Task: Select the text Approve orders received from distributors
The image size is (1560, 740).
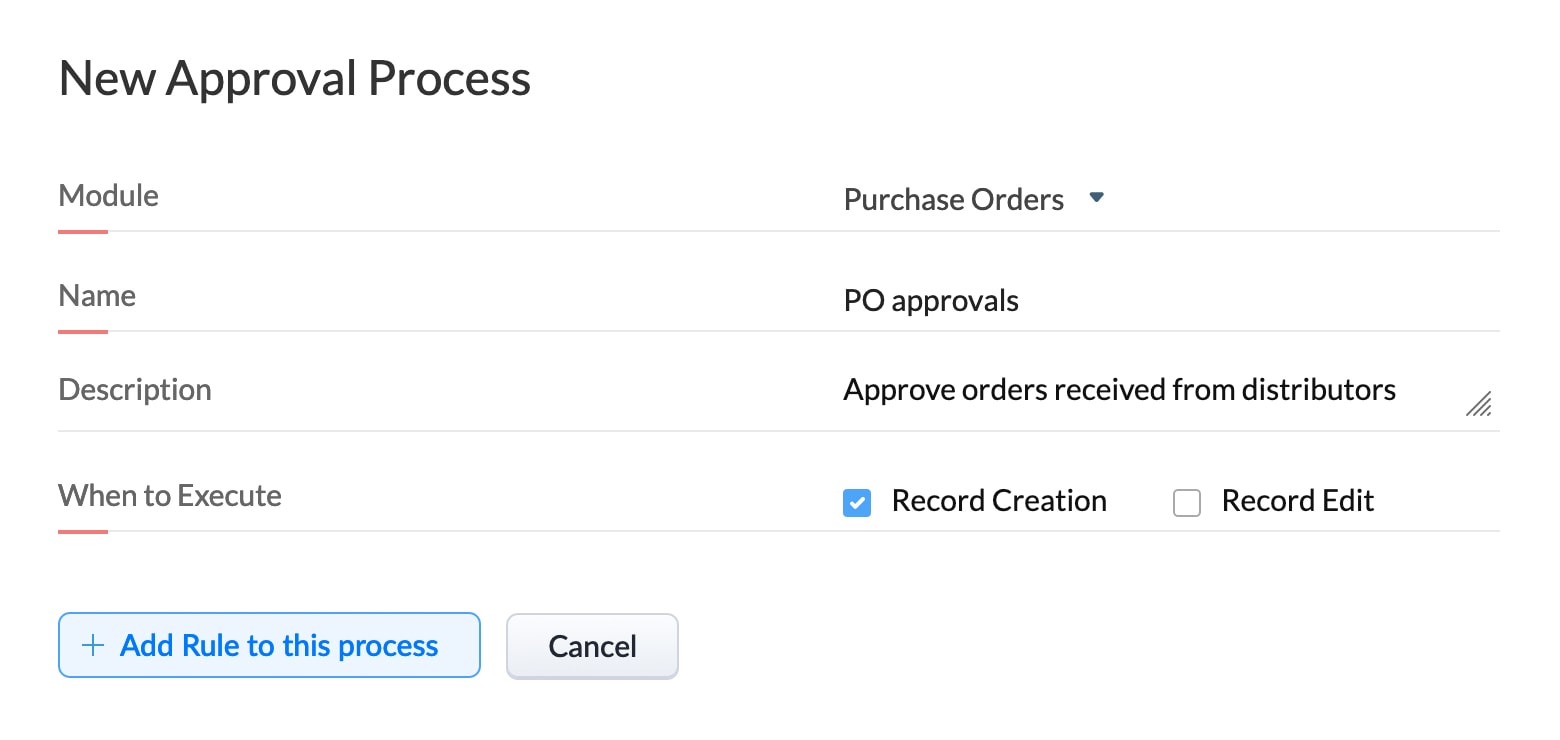Action: pos(1119,390)
